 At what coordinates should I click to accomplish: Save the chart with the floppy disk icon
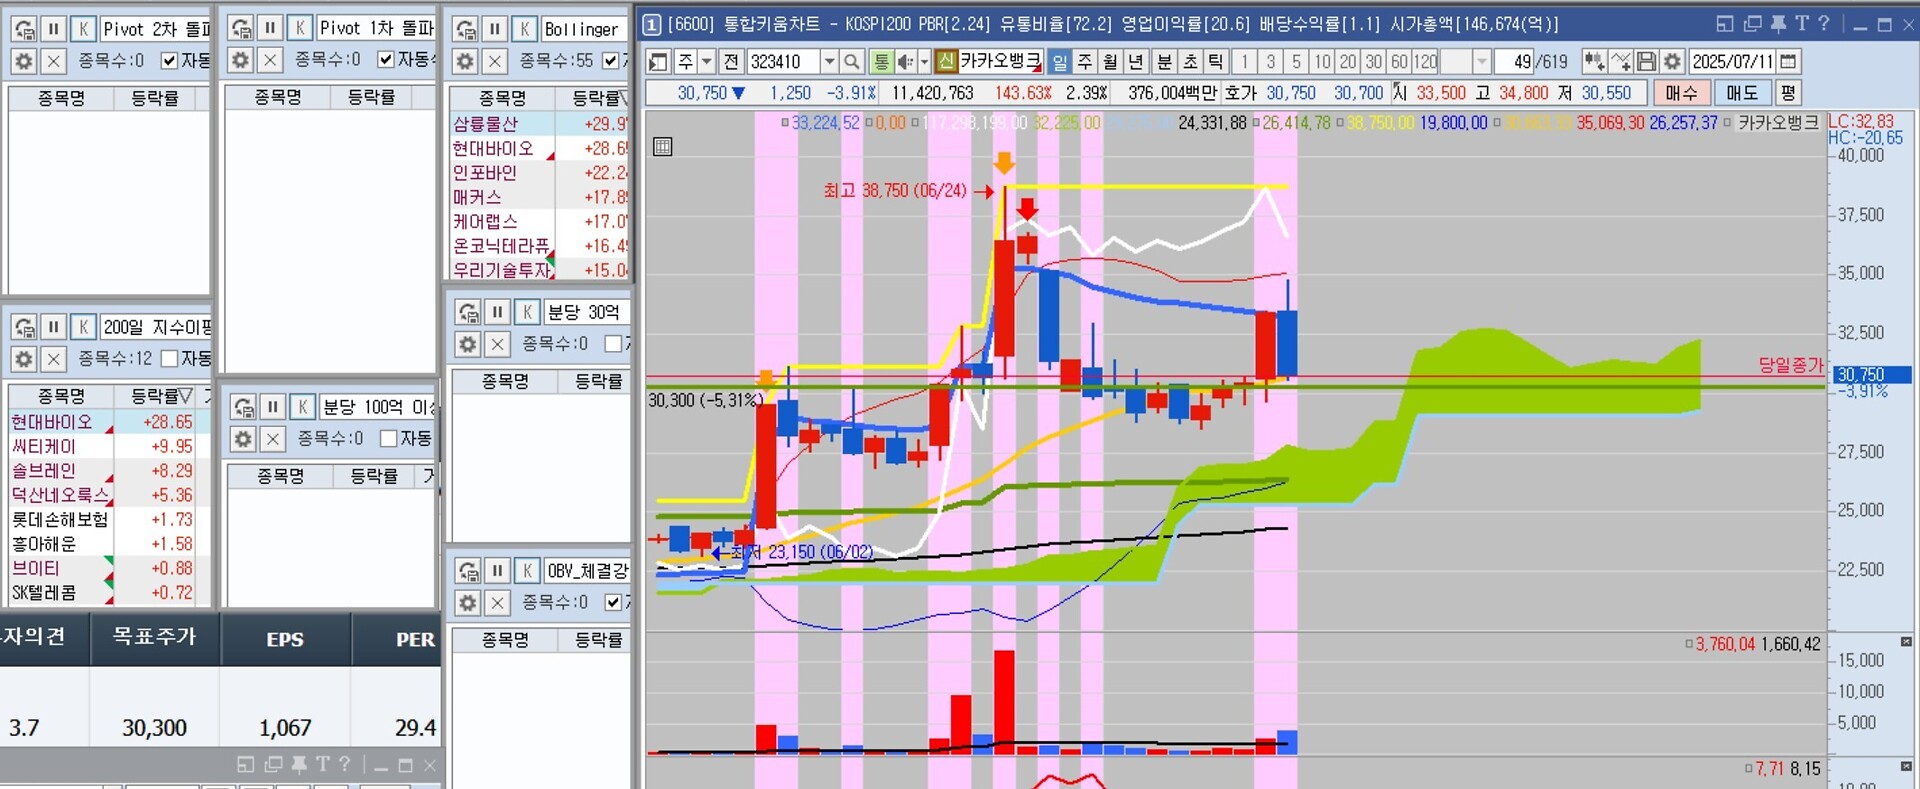pos(1646,62)
